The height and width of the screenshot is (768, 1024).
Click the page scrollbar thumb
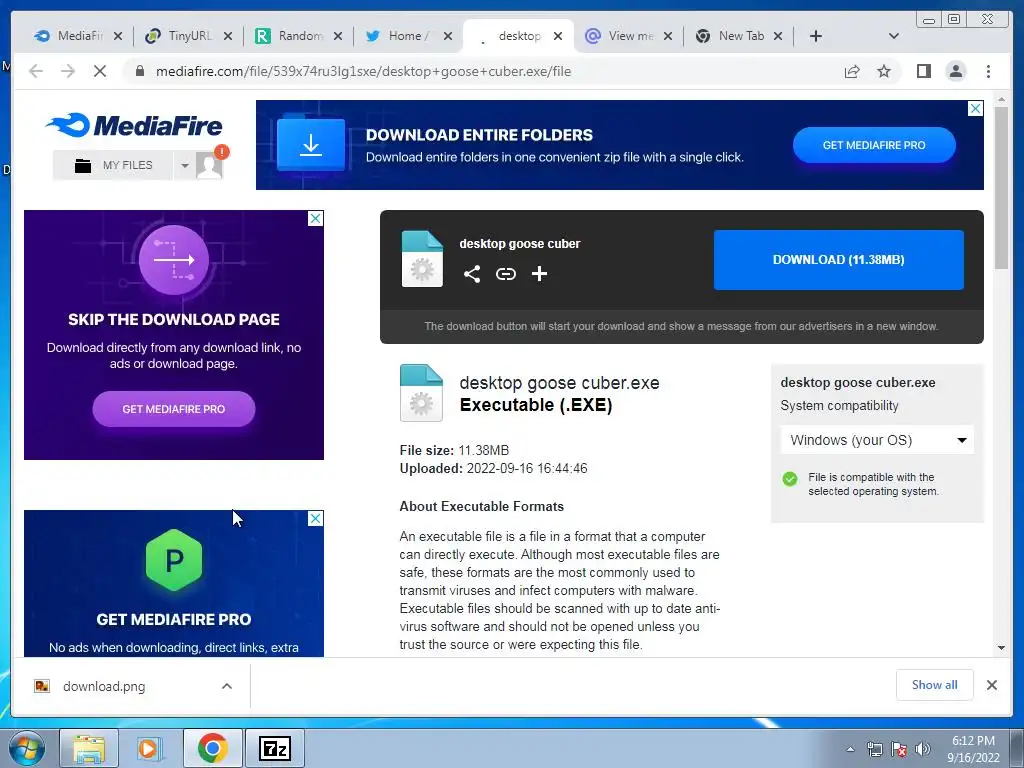click(x=1001, y=187)
